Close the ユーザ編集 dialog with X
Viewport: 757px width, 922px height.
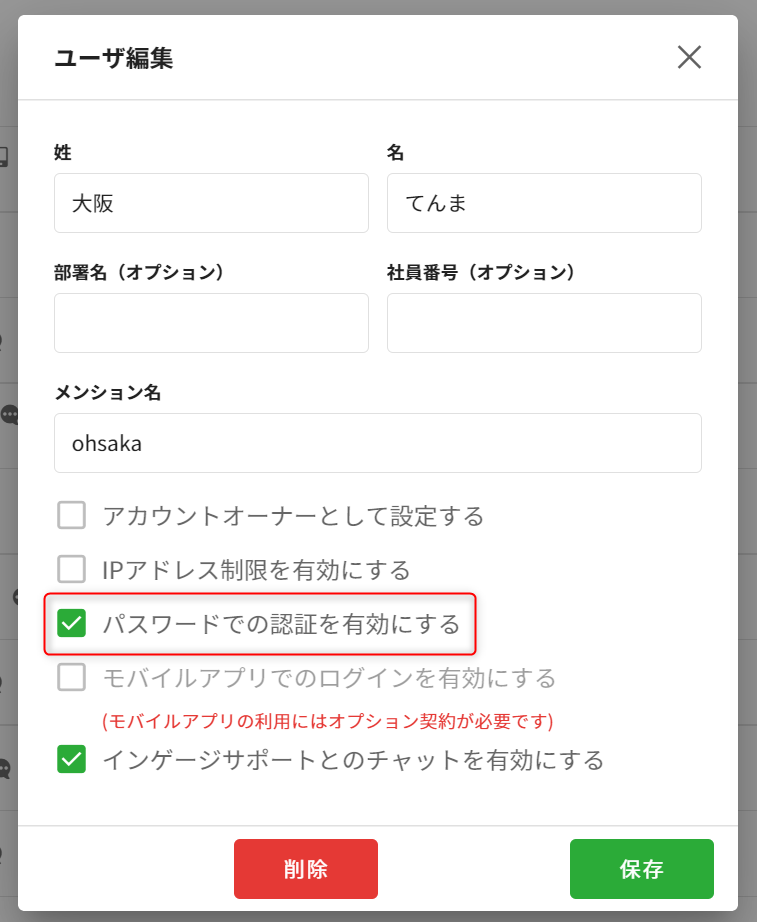point(689,57)
